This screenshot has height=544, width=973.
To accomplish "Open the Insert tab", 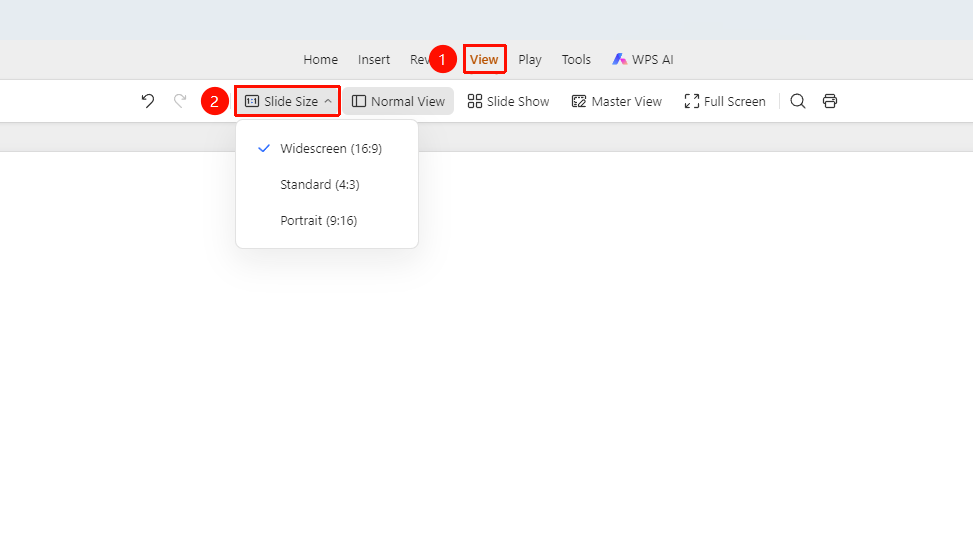I will tap(374, 60).
